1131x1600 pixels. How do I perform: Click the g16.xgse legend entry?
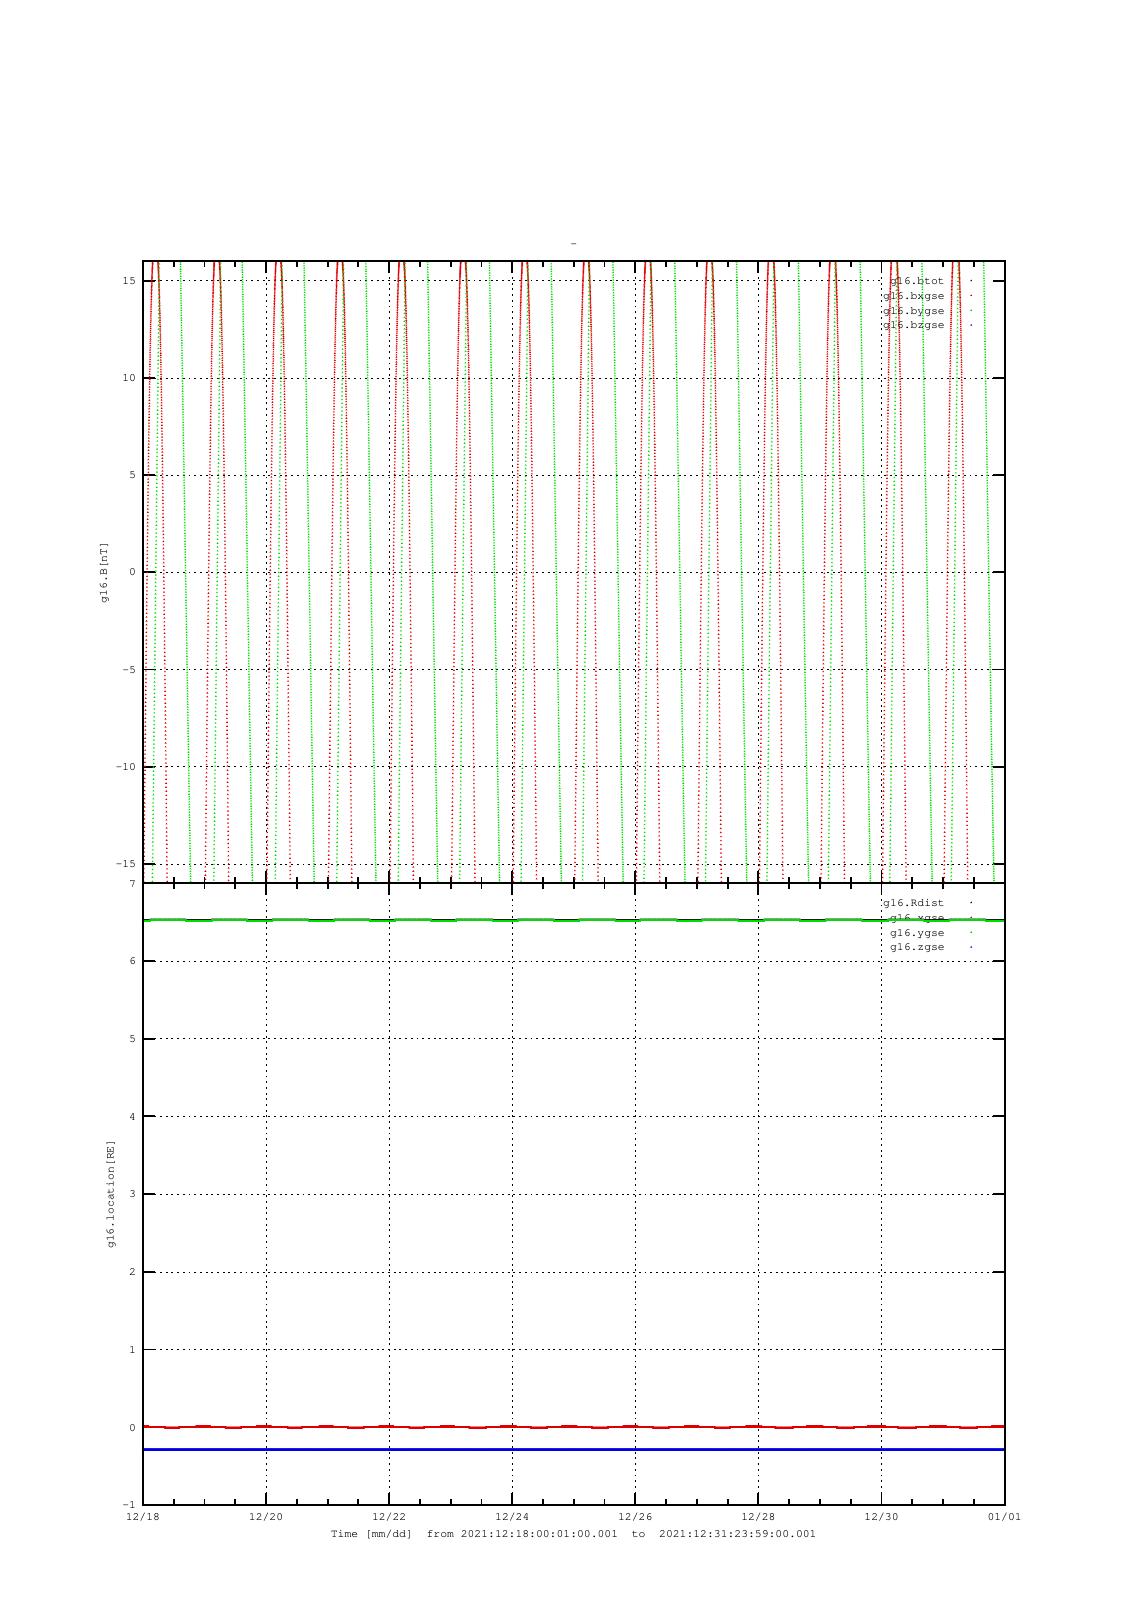click(916, 918)
